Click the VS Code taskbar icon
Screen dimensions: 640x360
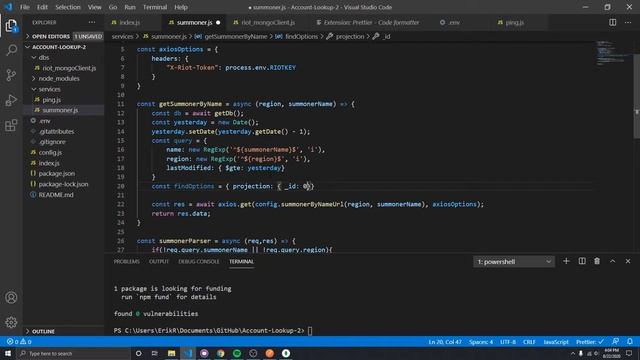(x=188, y=353)
